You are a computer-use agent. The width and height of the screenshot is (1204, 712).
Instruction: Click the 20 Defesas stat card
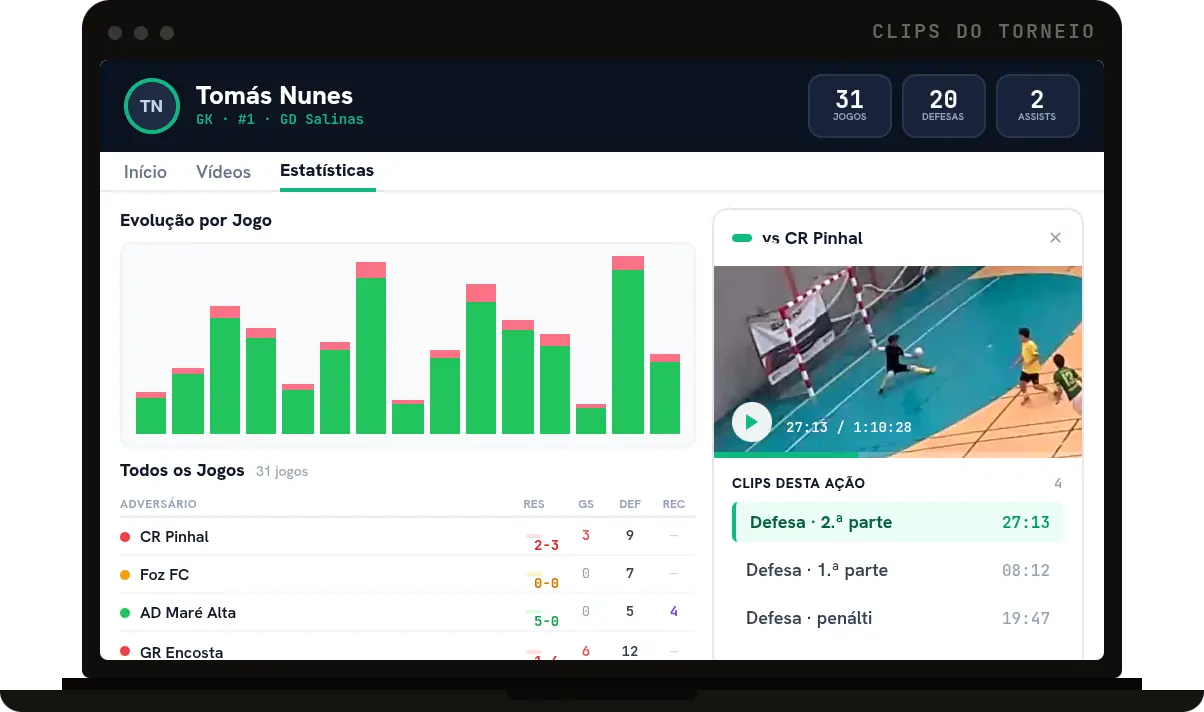(x=943, y=105)
